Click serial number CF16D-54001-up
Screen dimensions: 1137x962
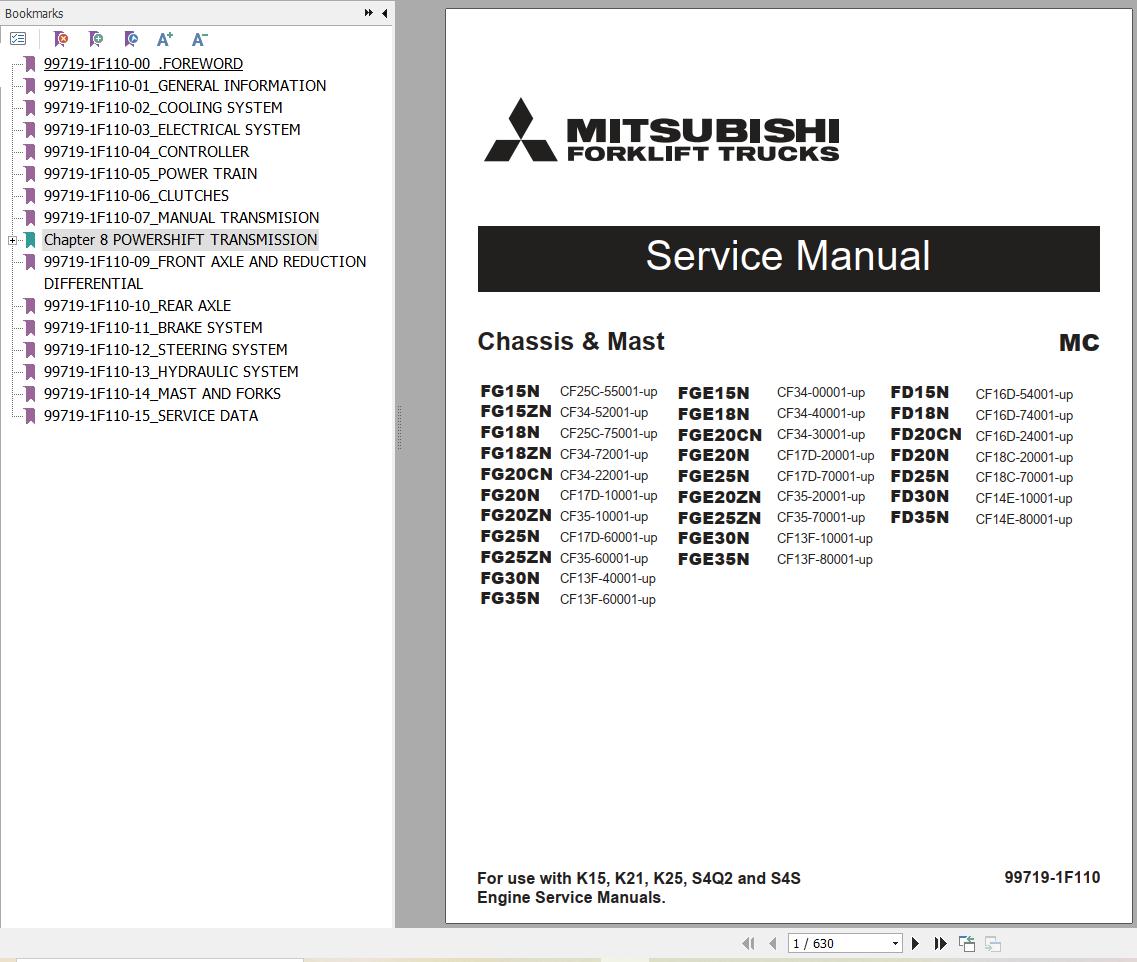1024,394
